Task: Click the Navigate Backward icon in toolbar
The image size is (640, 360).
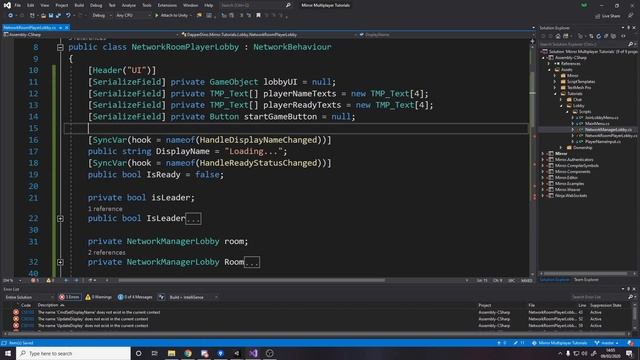Action: pyautogui.click(x=10, y=16)
